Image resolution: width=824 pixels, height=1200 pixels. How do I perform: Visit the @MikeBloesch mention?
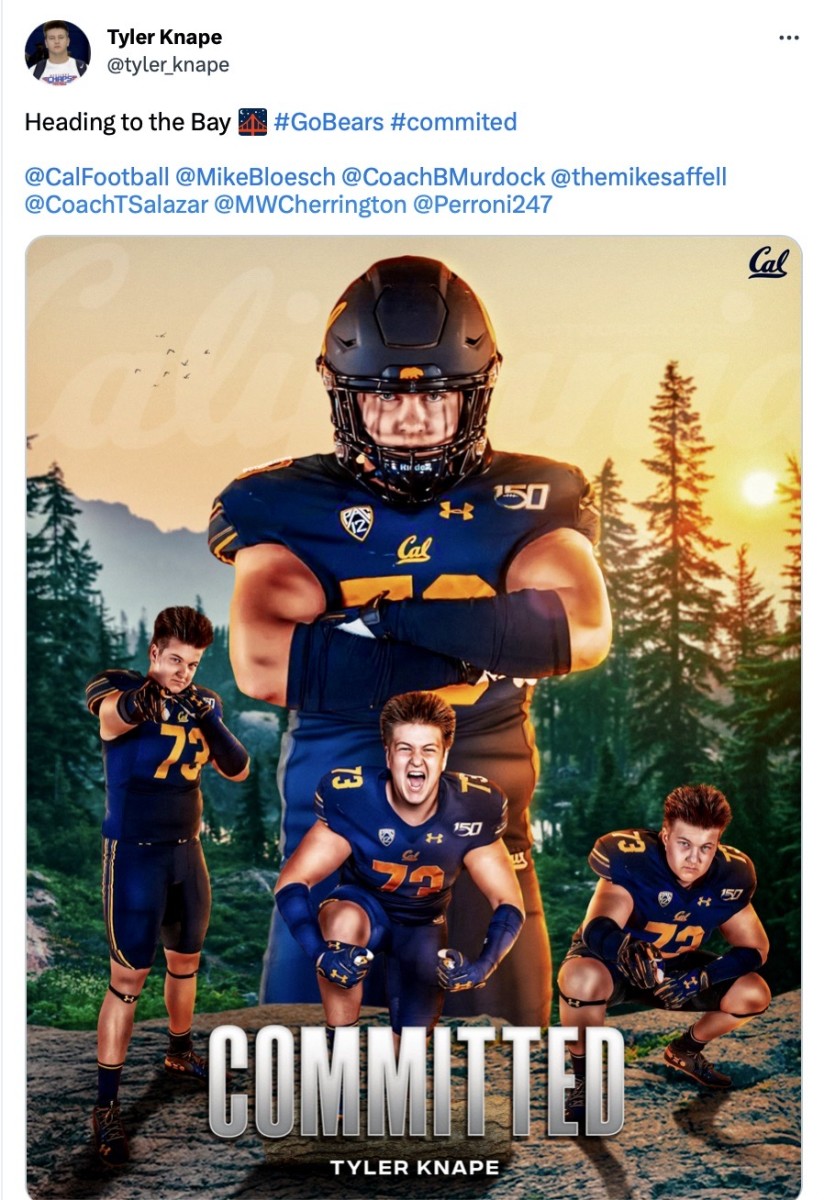pos(255,177)
